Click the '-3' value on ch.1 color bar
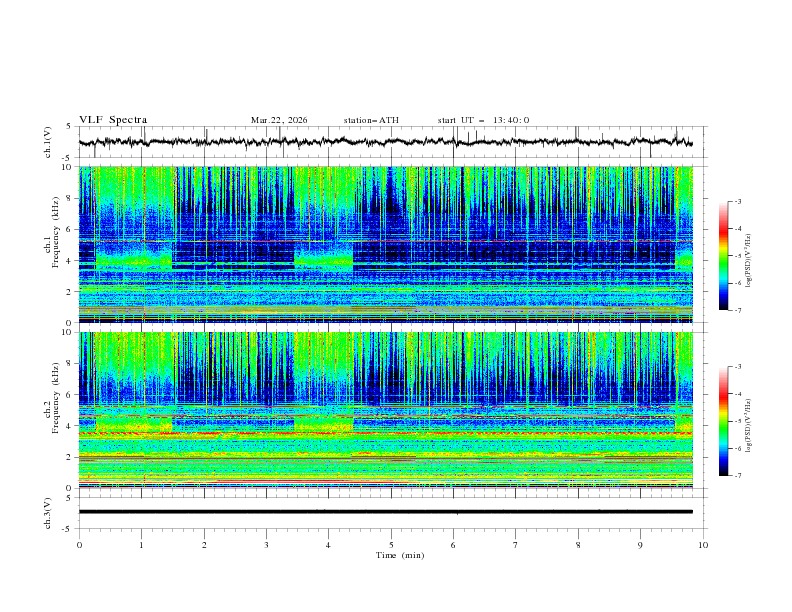This screenshot has width=792, height=612. [737, 201]
